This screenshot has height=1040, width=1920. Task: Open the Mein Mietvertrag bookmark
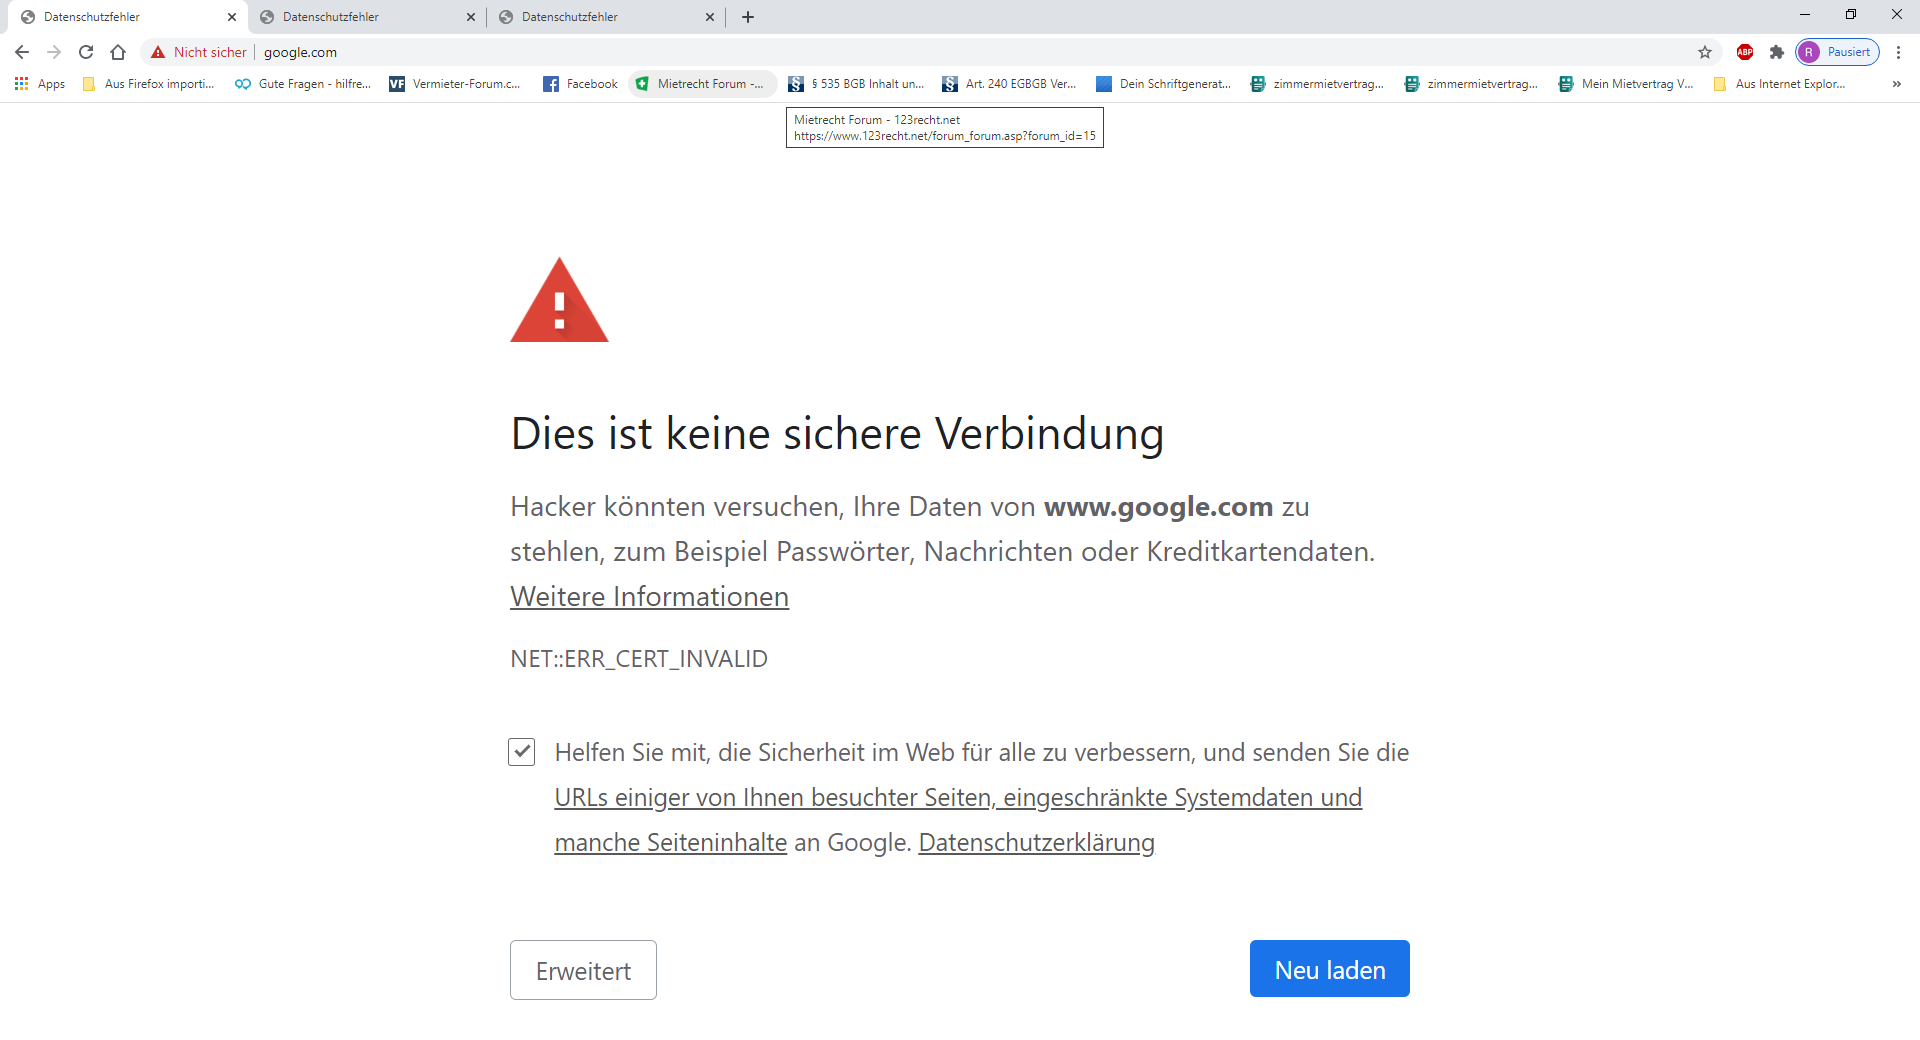tap(1626, 84)
